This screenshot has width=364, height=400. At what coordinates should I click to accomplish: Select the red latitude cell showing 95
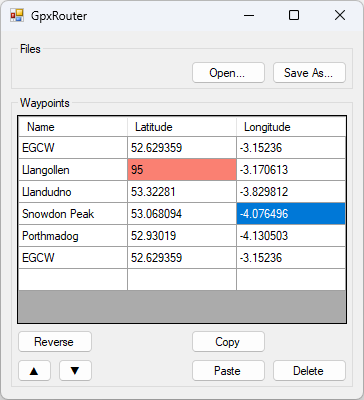pyautogui.click(x=182, y=170)
